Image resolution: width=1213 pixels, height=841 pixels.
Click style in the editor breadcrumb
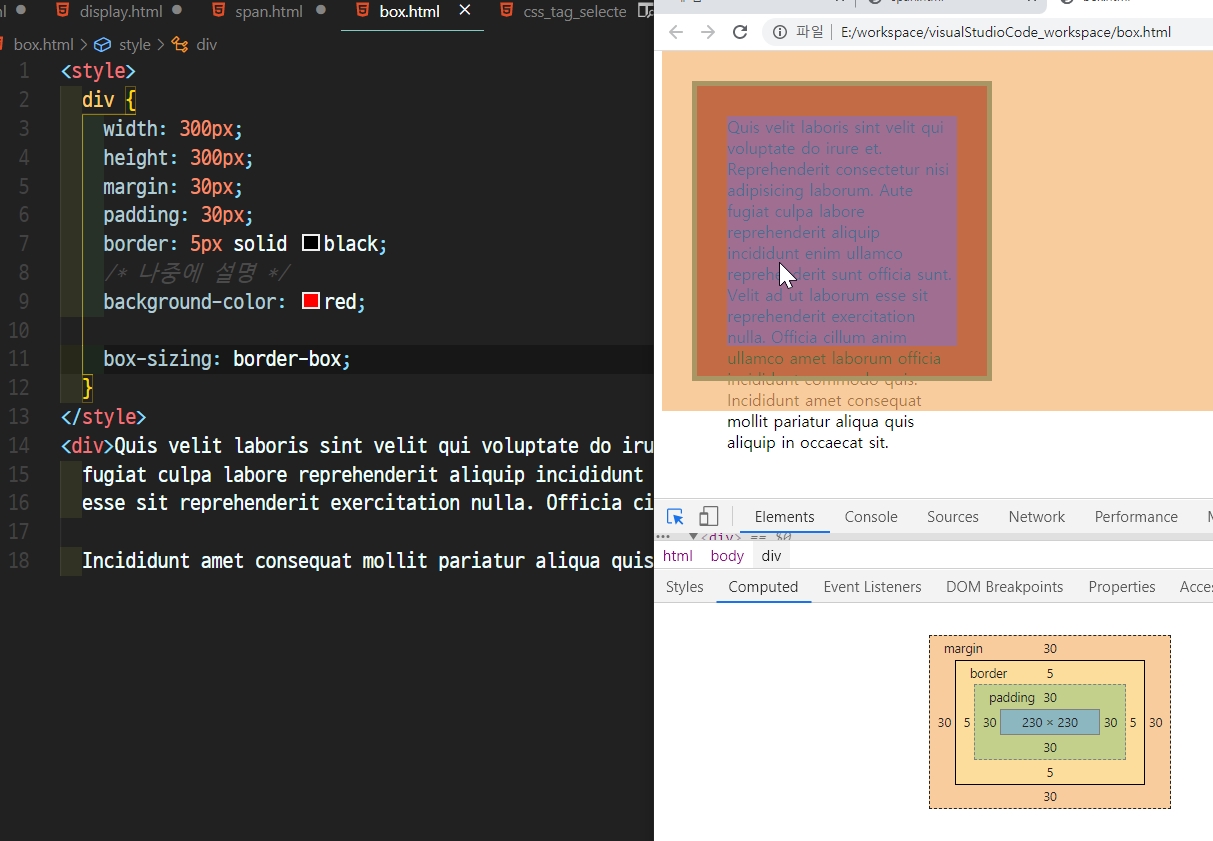point(134,45)
